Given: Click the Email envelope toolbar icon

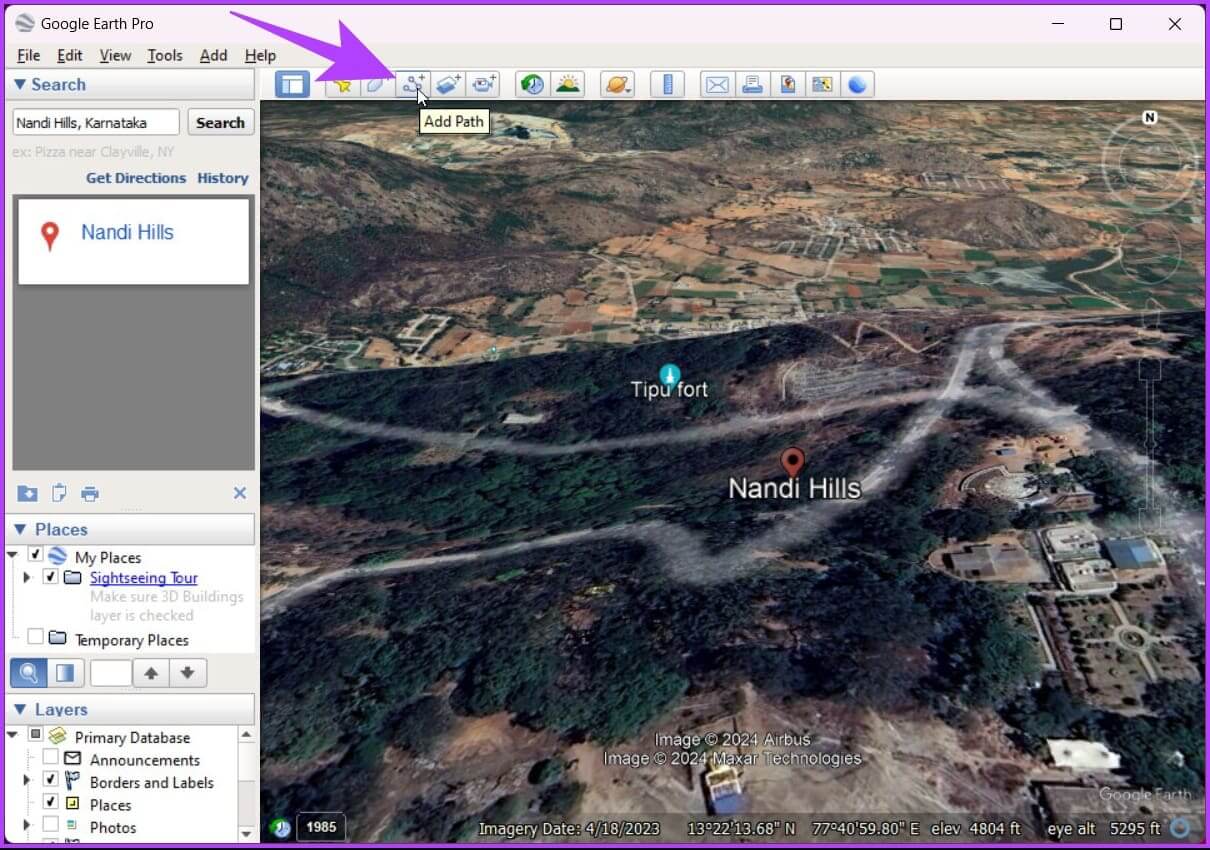Looking at the screenshot, I should pos(717,85).
